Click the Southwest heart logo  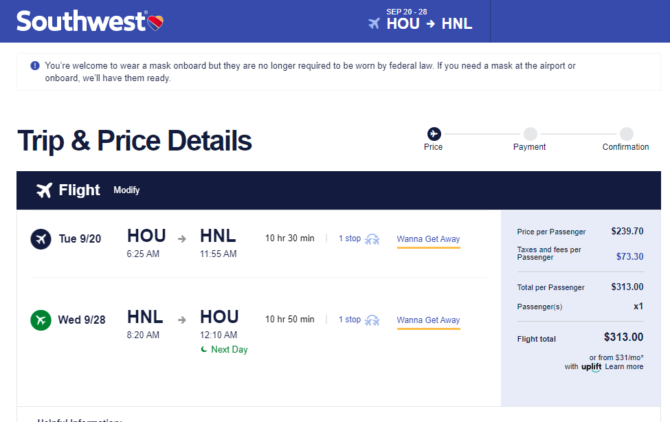[156, 22]
